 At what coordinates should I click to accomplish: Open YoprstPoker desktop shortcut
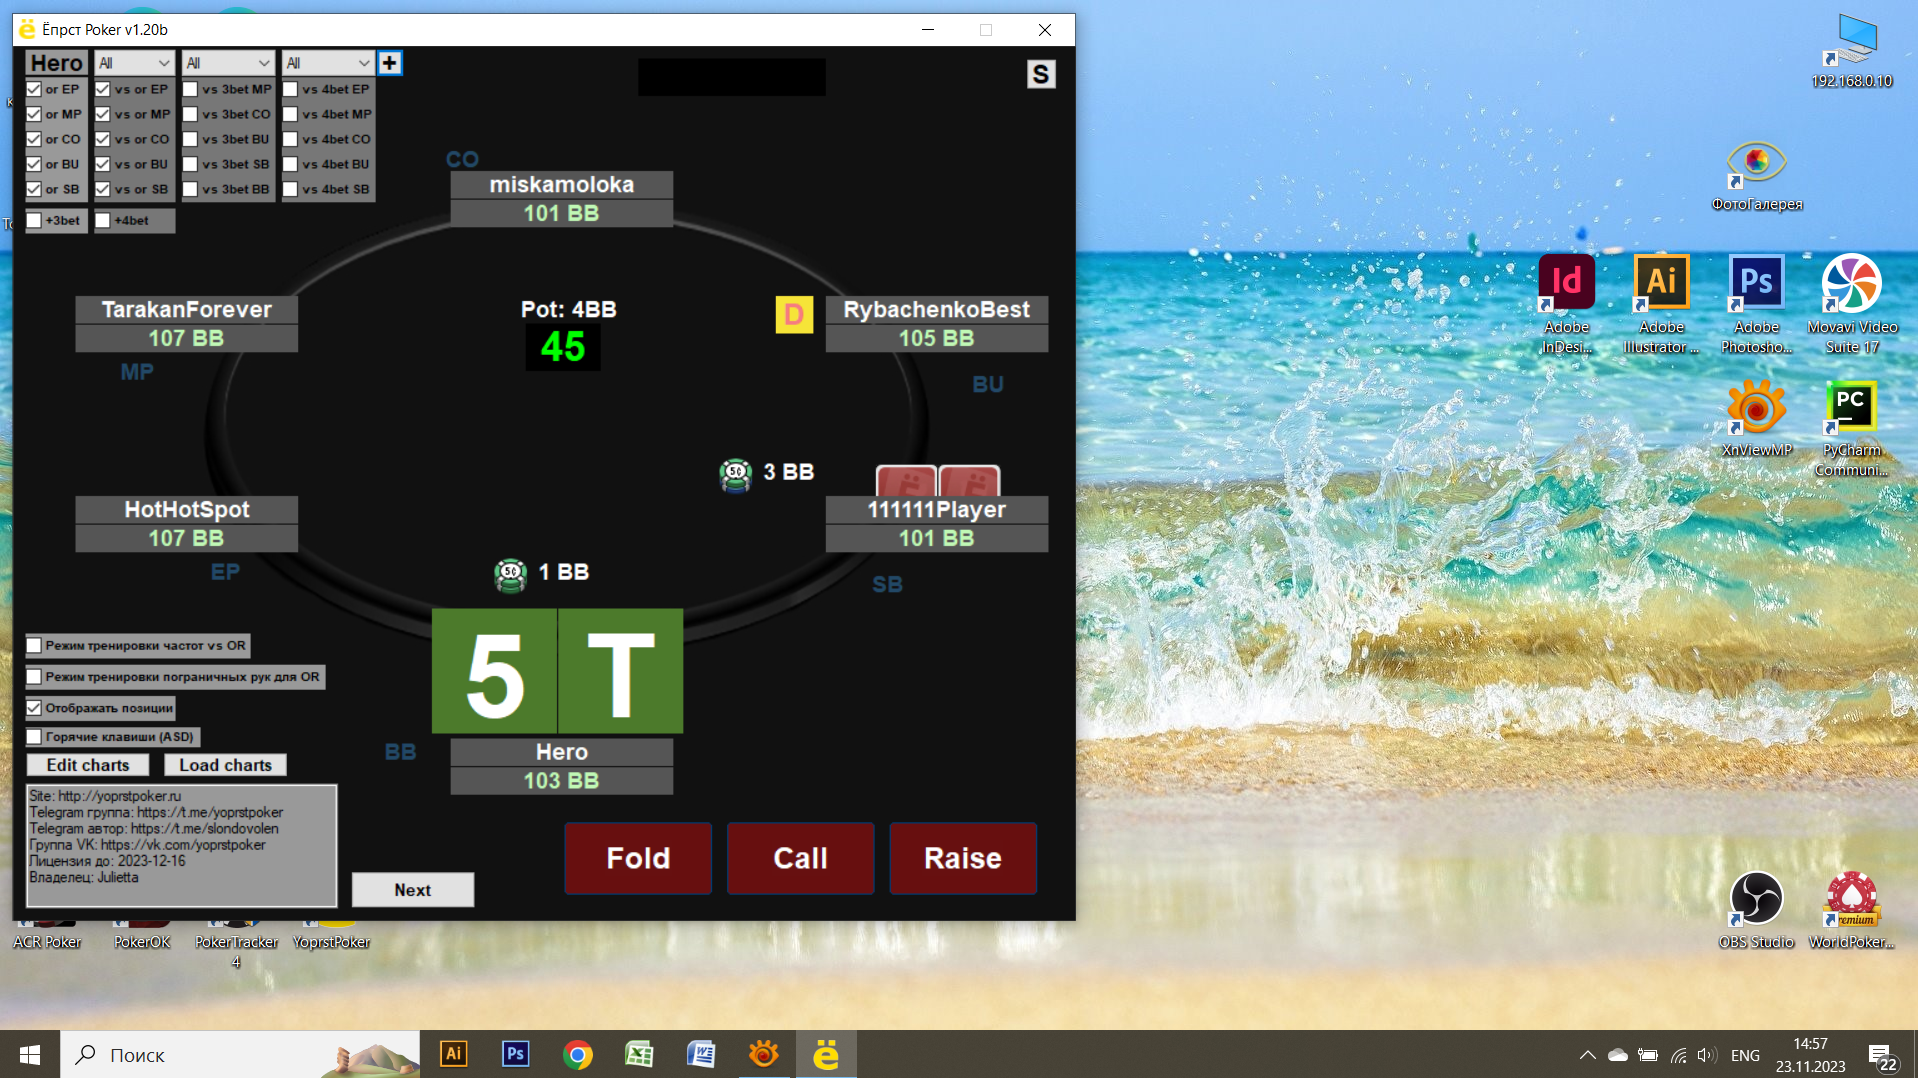point(331,937)
